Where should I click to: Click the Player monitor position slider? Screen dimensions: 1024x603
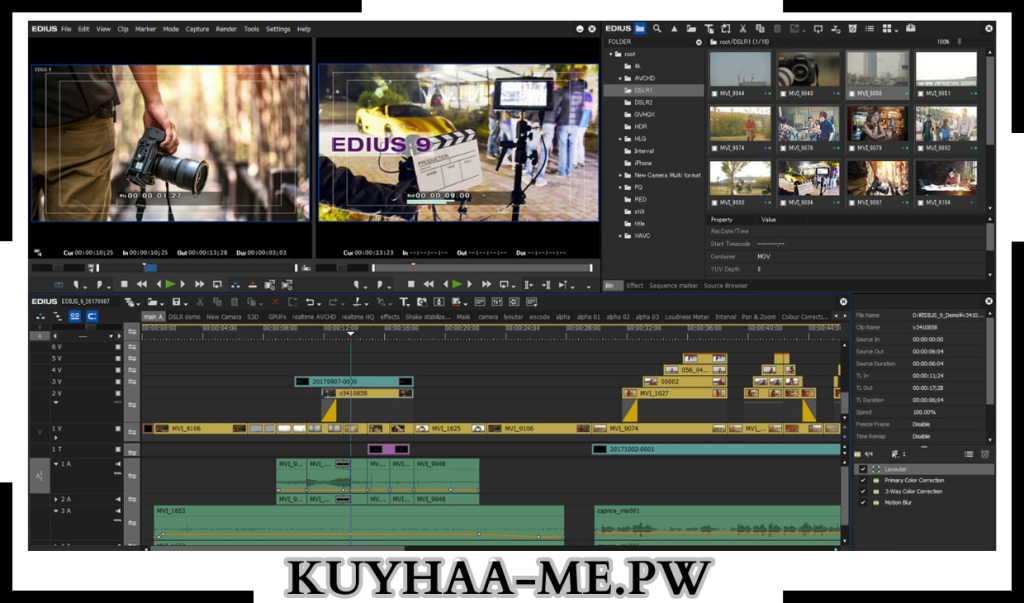click(196, 268)
